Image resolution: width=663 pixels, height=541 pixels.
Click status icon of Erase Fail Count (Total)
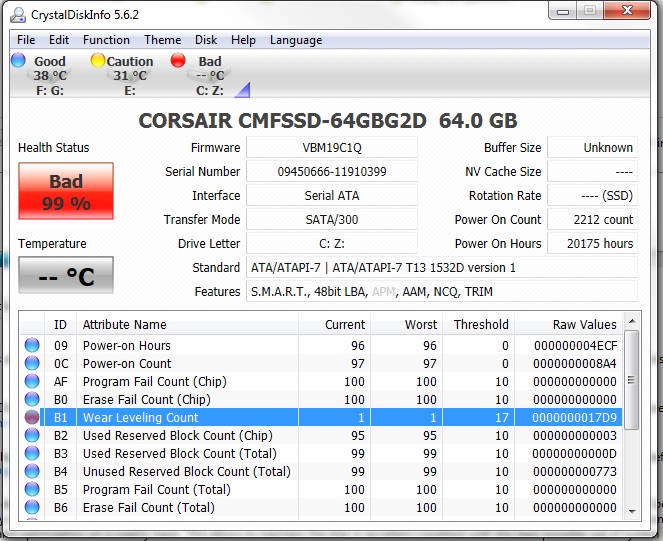[x=32, y=507]
